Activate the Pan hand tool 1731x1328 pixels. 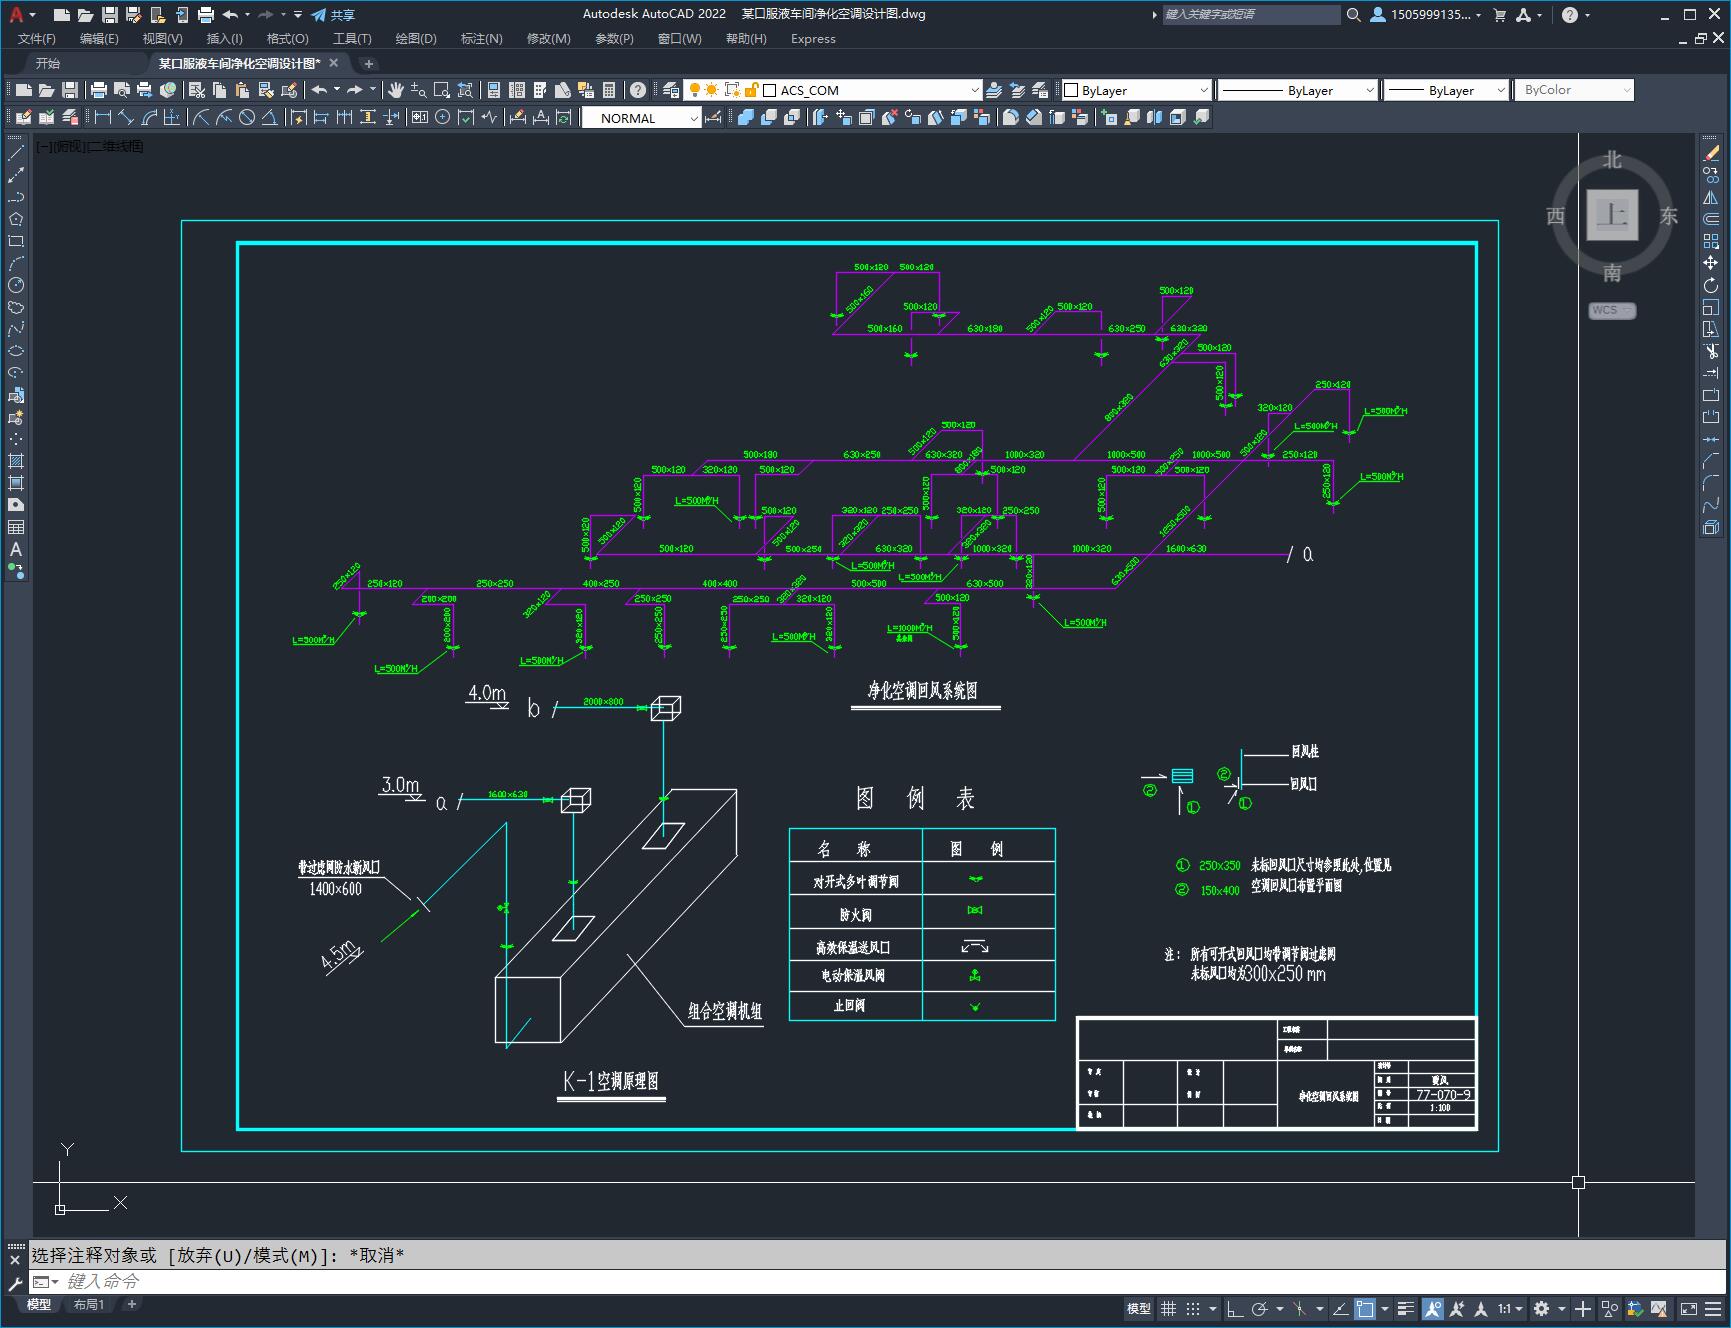coord(396,90)
